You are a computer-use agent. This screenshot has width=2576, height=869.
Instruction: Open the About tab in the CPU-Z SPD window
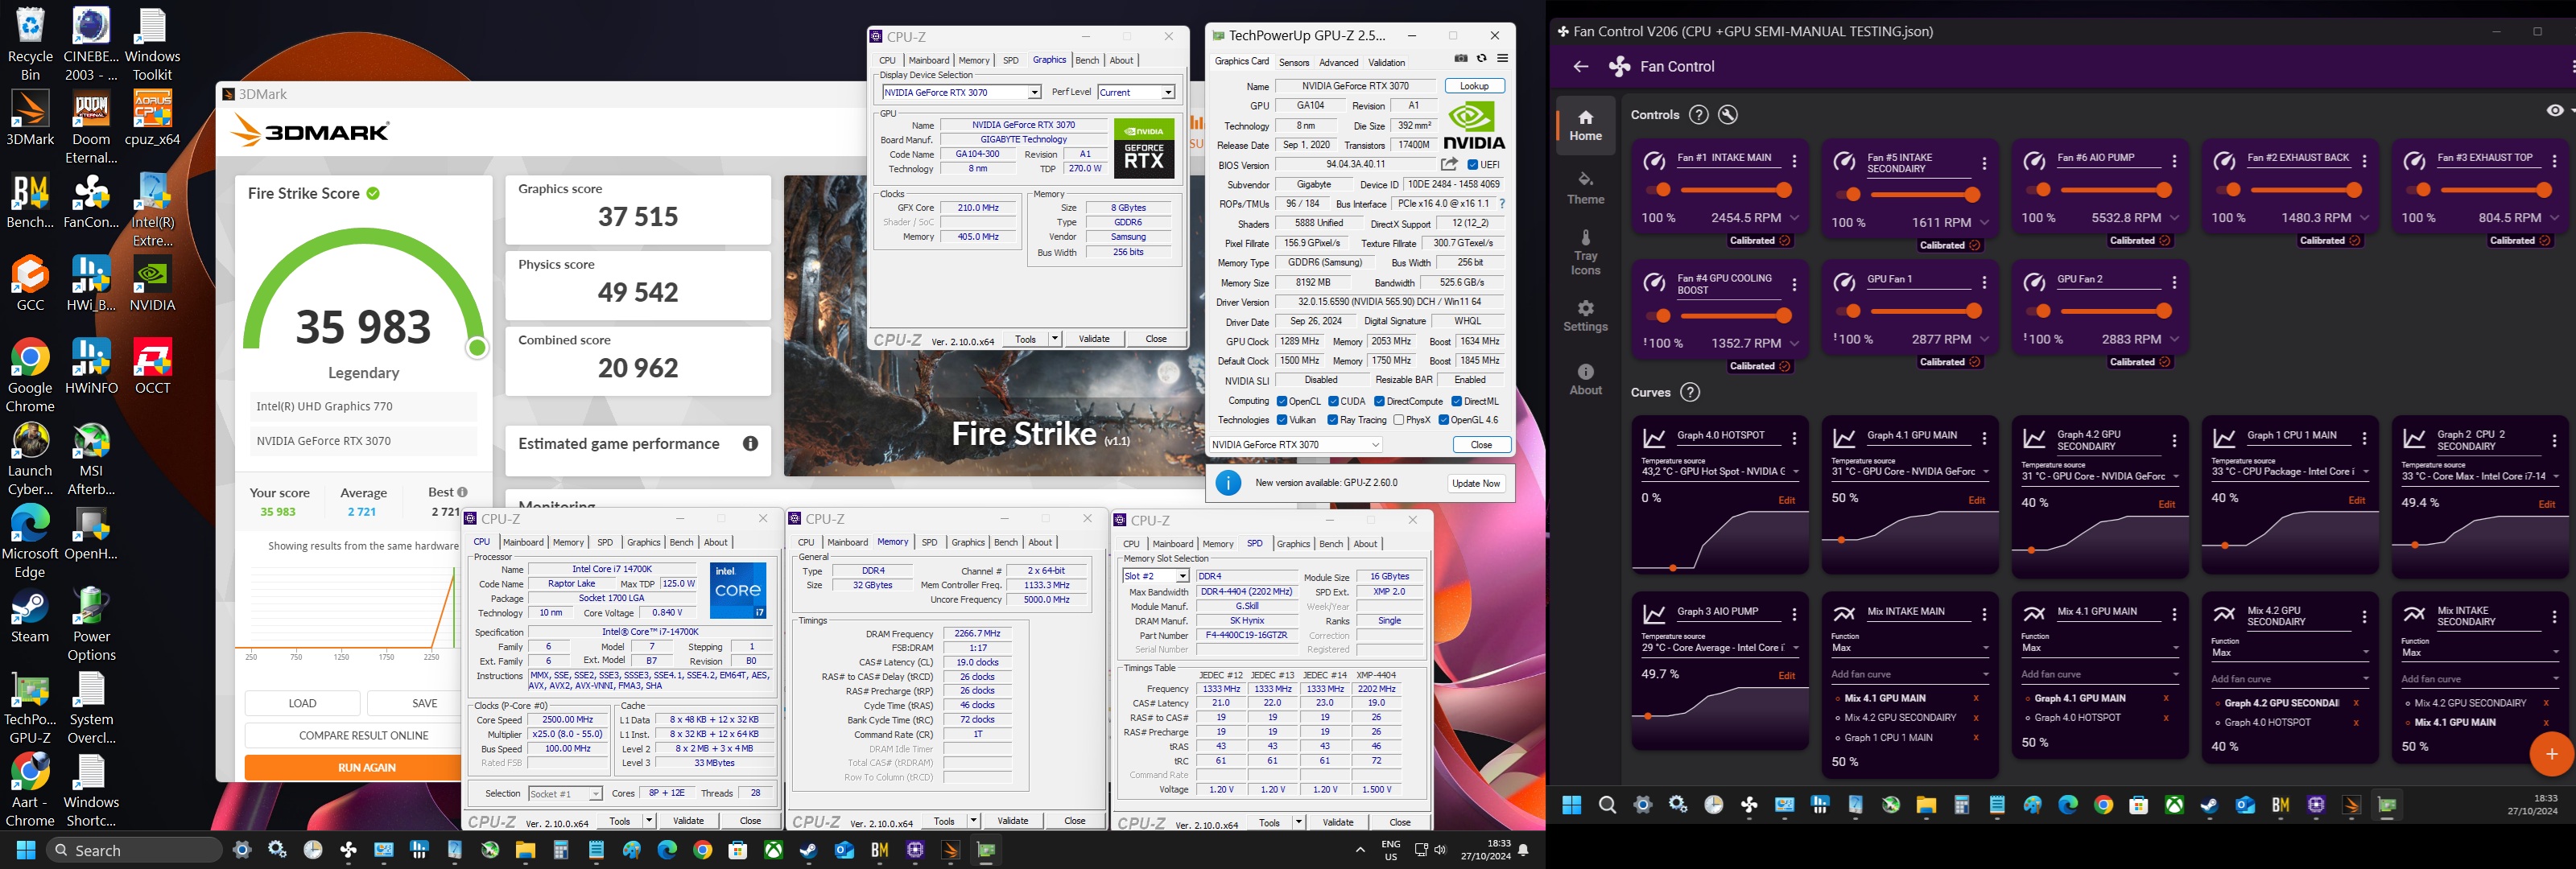1365,543
